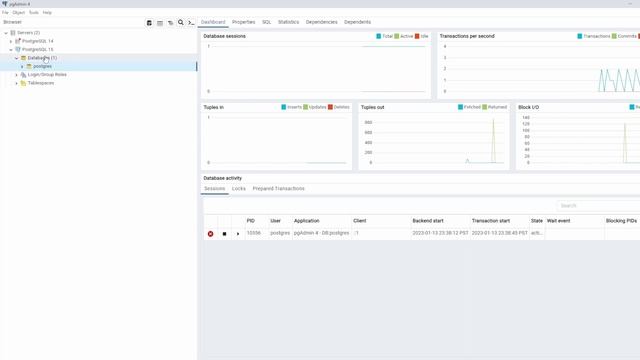Click the 'pgAdmin 4 - DB:postgres' application cell
Screen dimensions: 640x360
click(x=322, y=233)
